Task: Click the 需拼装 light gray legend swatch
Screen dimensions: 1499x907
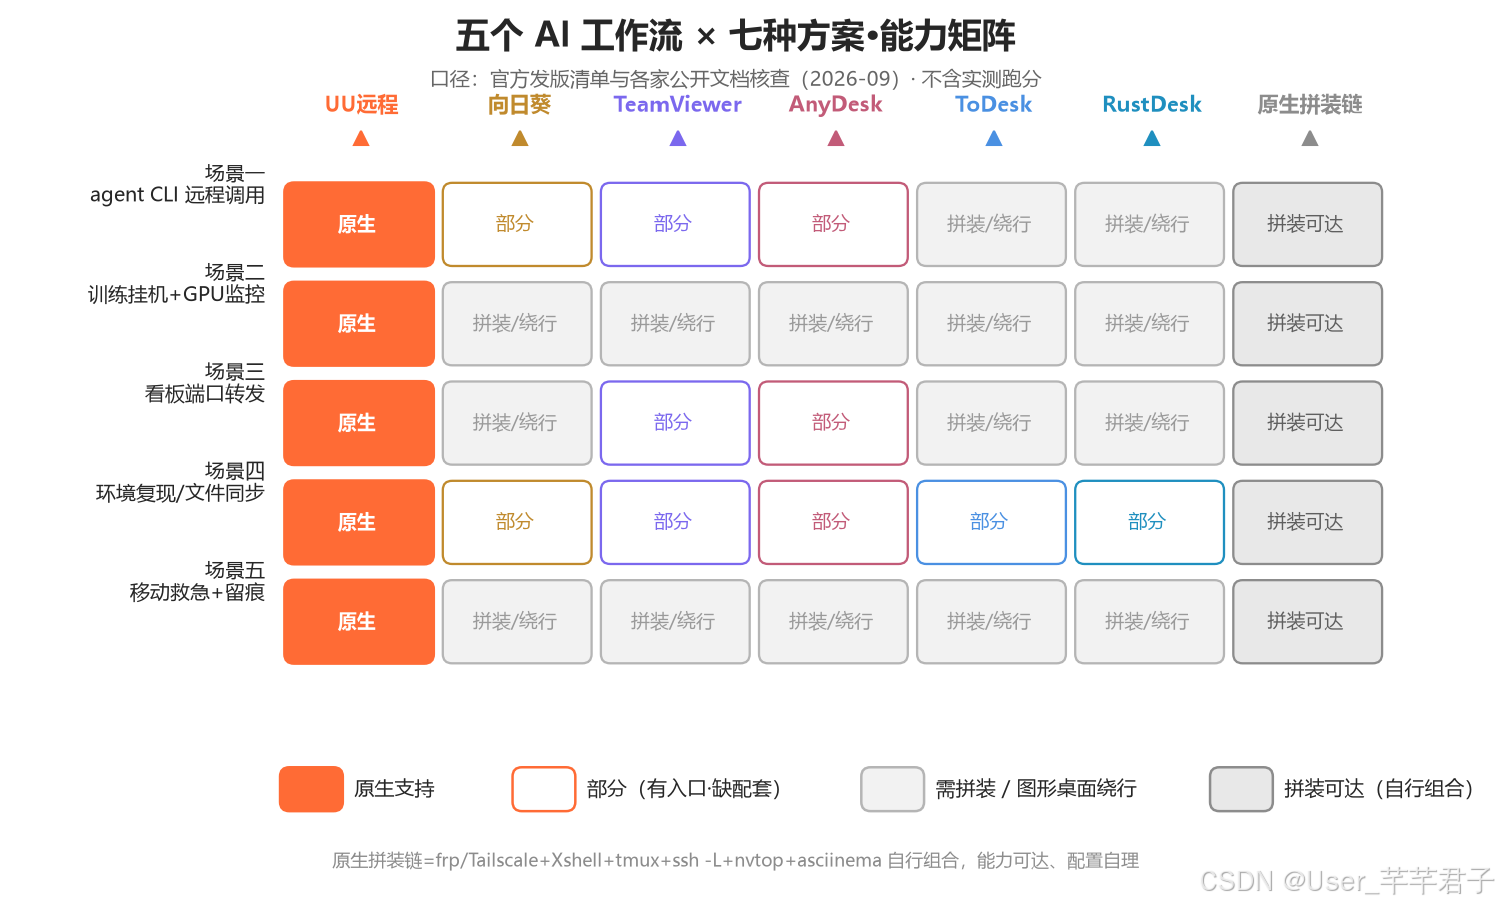Action: click(x=892, y=789)
